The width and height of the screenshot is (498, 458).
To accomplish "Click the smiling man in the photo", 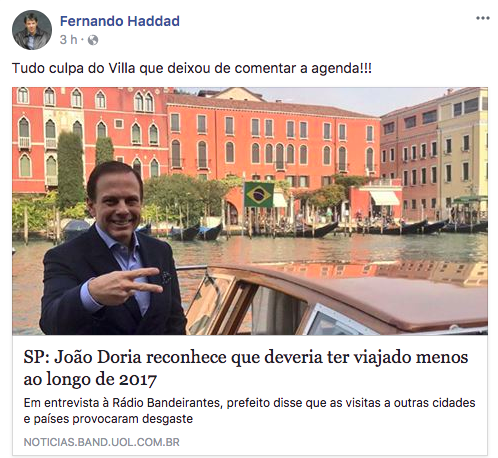I will (x=113, y=248).
